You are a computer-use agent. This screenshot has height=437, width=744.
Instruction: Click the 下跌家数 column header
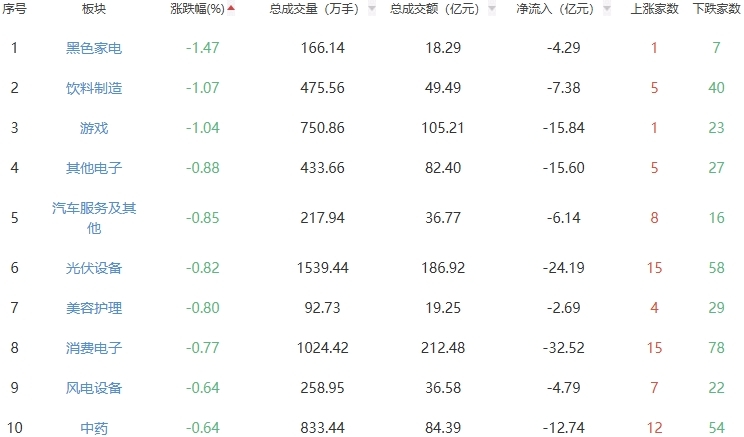716,9
